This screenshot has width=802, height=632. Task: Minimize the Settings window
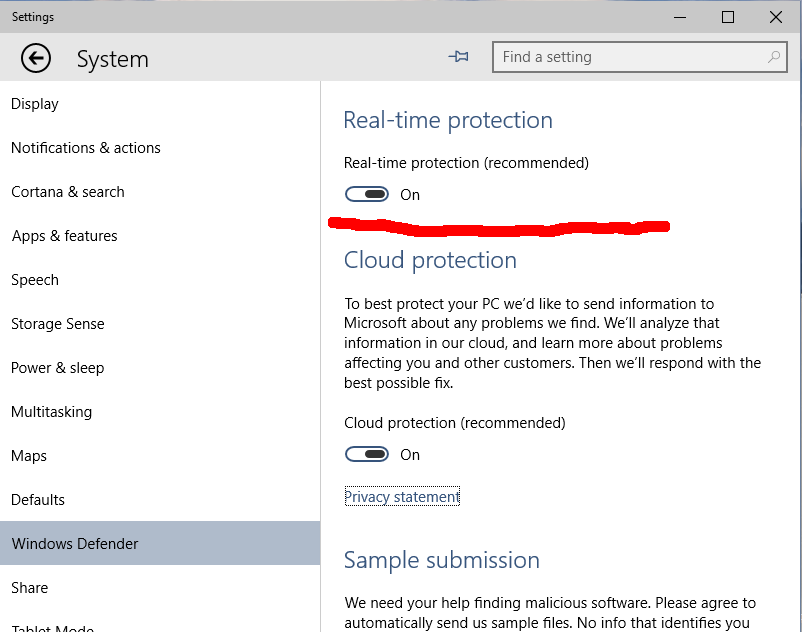pos(680,17)
